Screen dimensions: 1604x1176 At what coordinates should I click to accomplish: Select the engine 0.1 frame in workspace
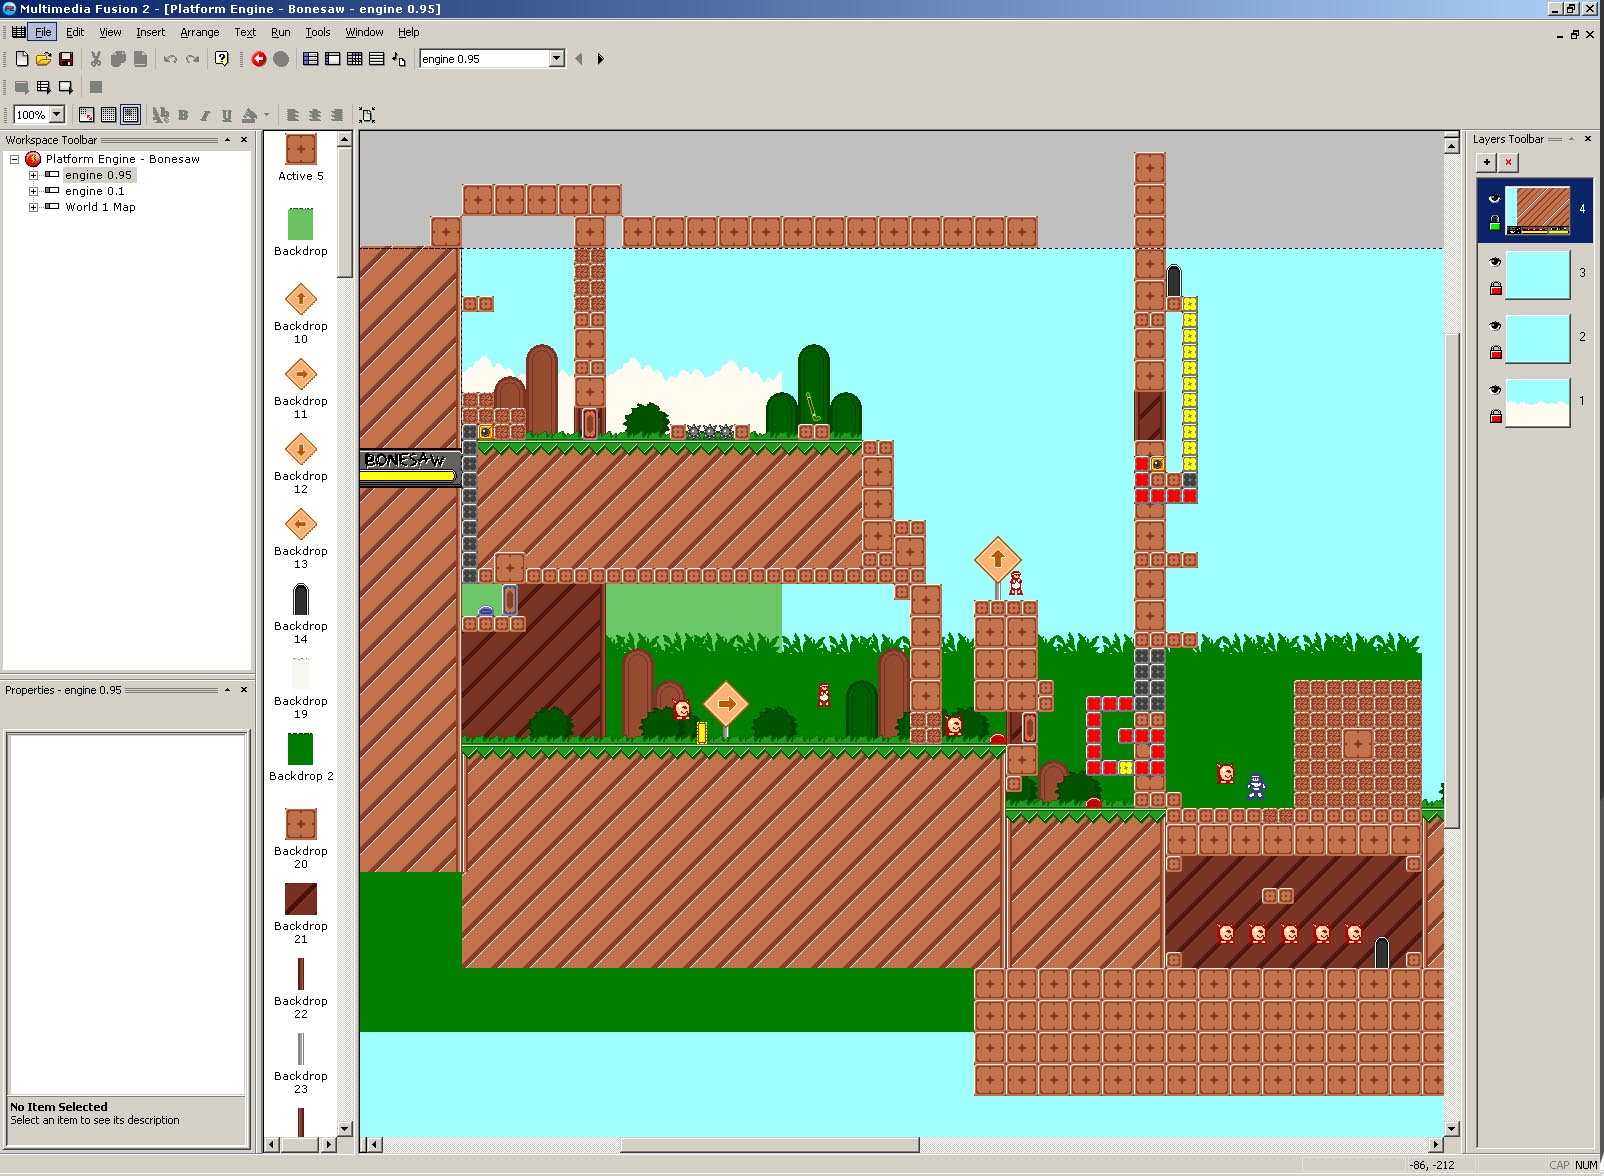coord(95,191)
